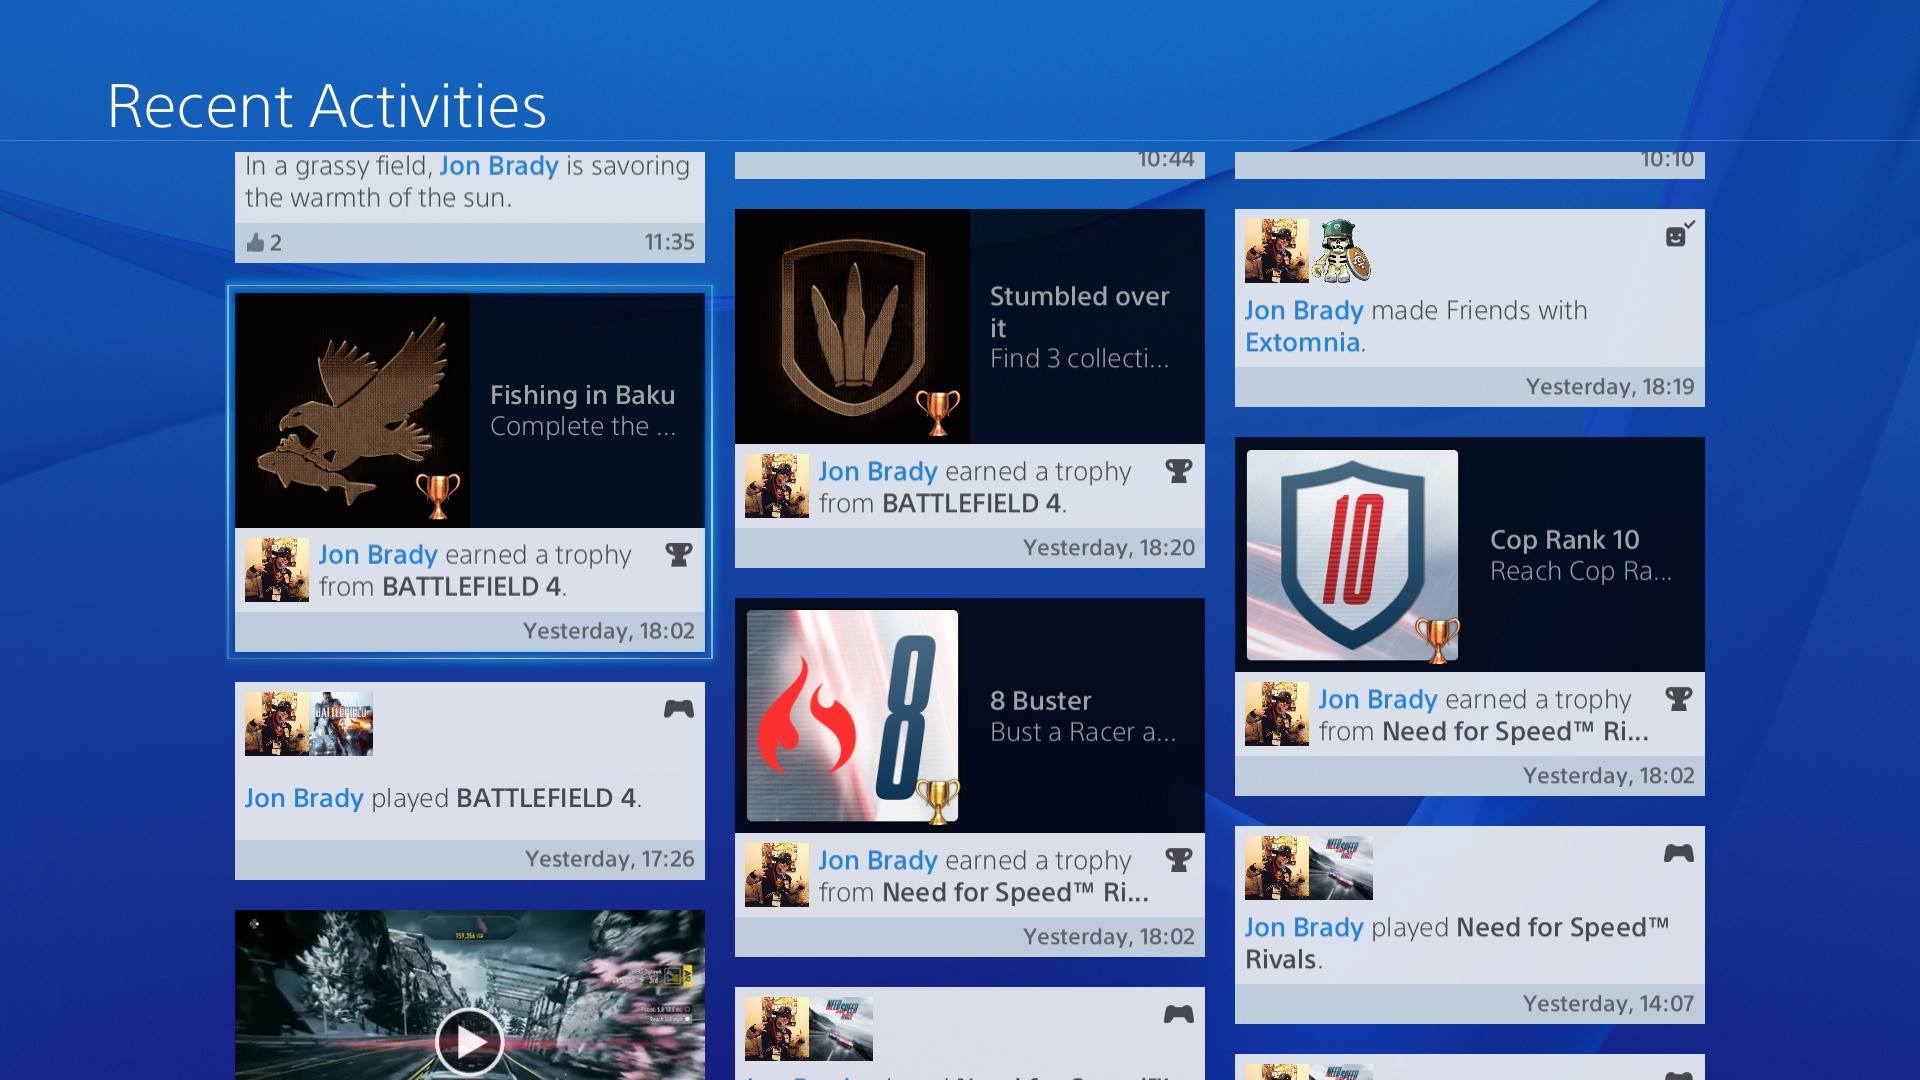Click Jon Brady avatar on Yesterday, 14:07 card
This screenshot has width=1920, height=1080.
1277,868
